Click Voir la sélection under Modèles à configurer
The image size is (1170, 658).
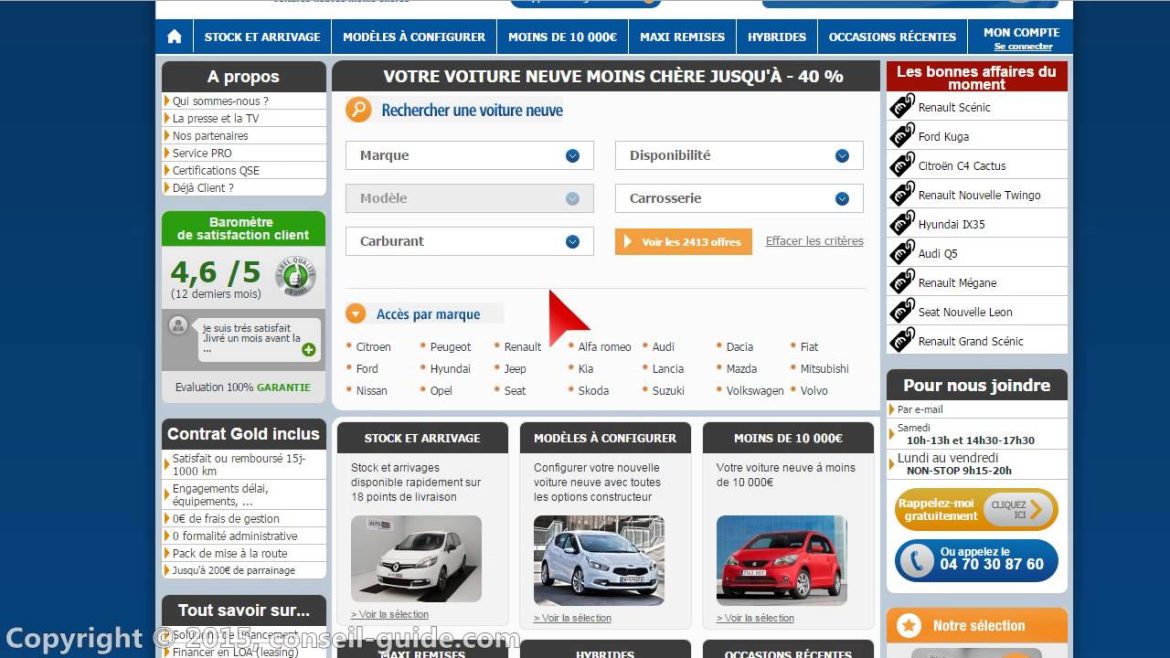[x=572, y=618]
